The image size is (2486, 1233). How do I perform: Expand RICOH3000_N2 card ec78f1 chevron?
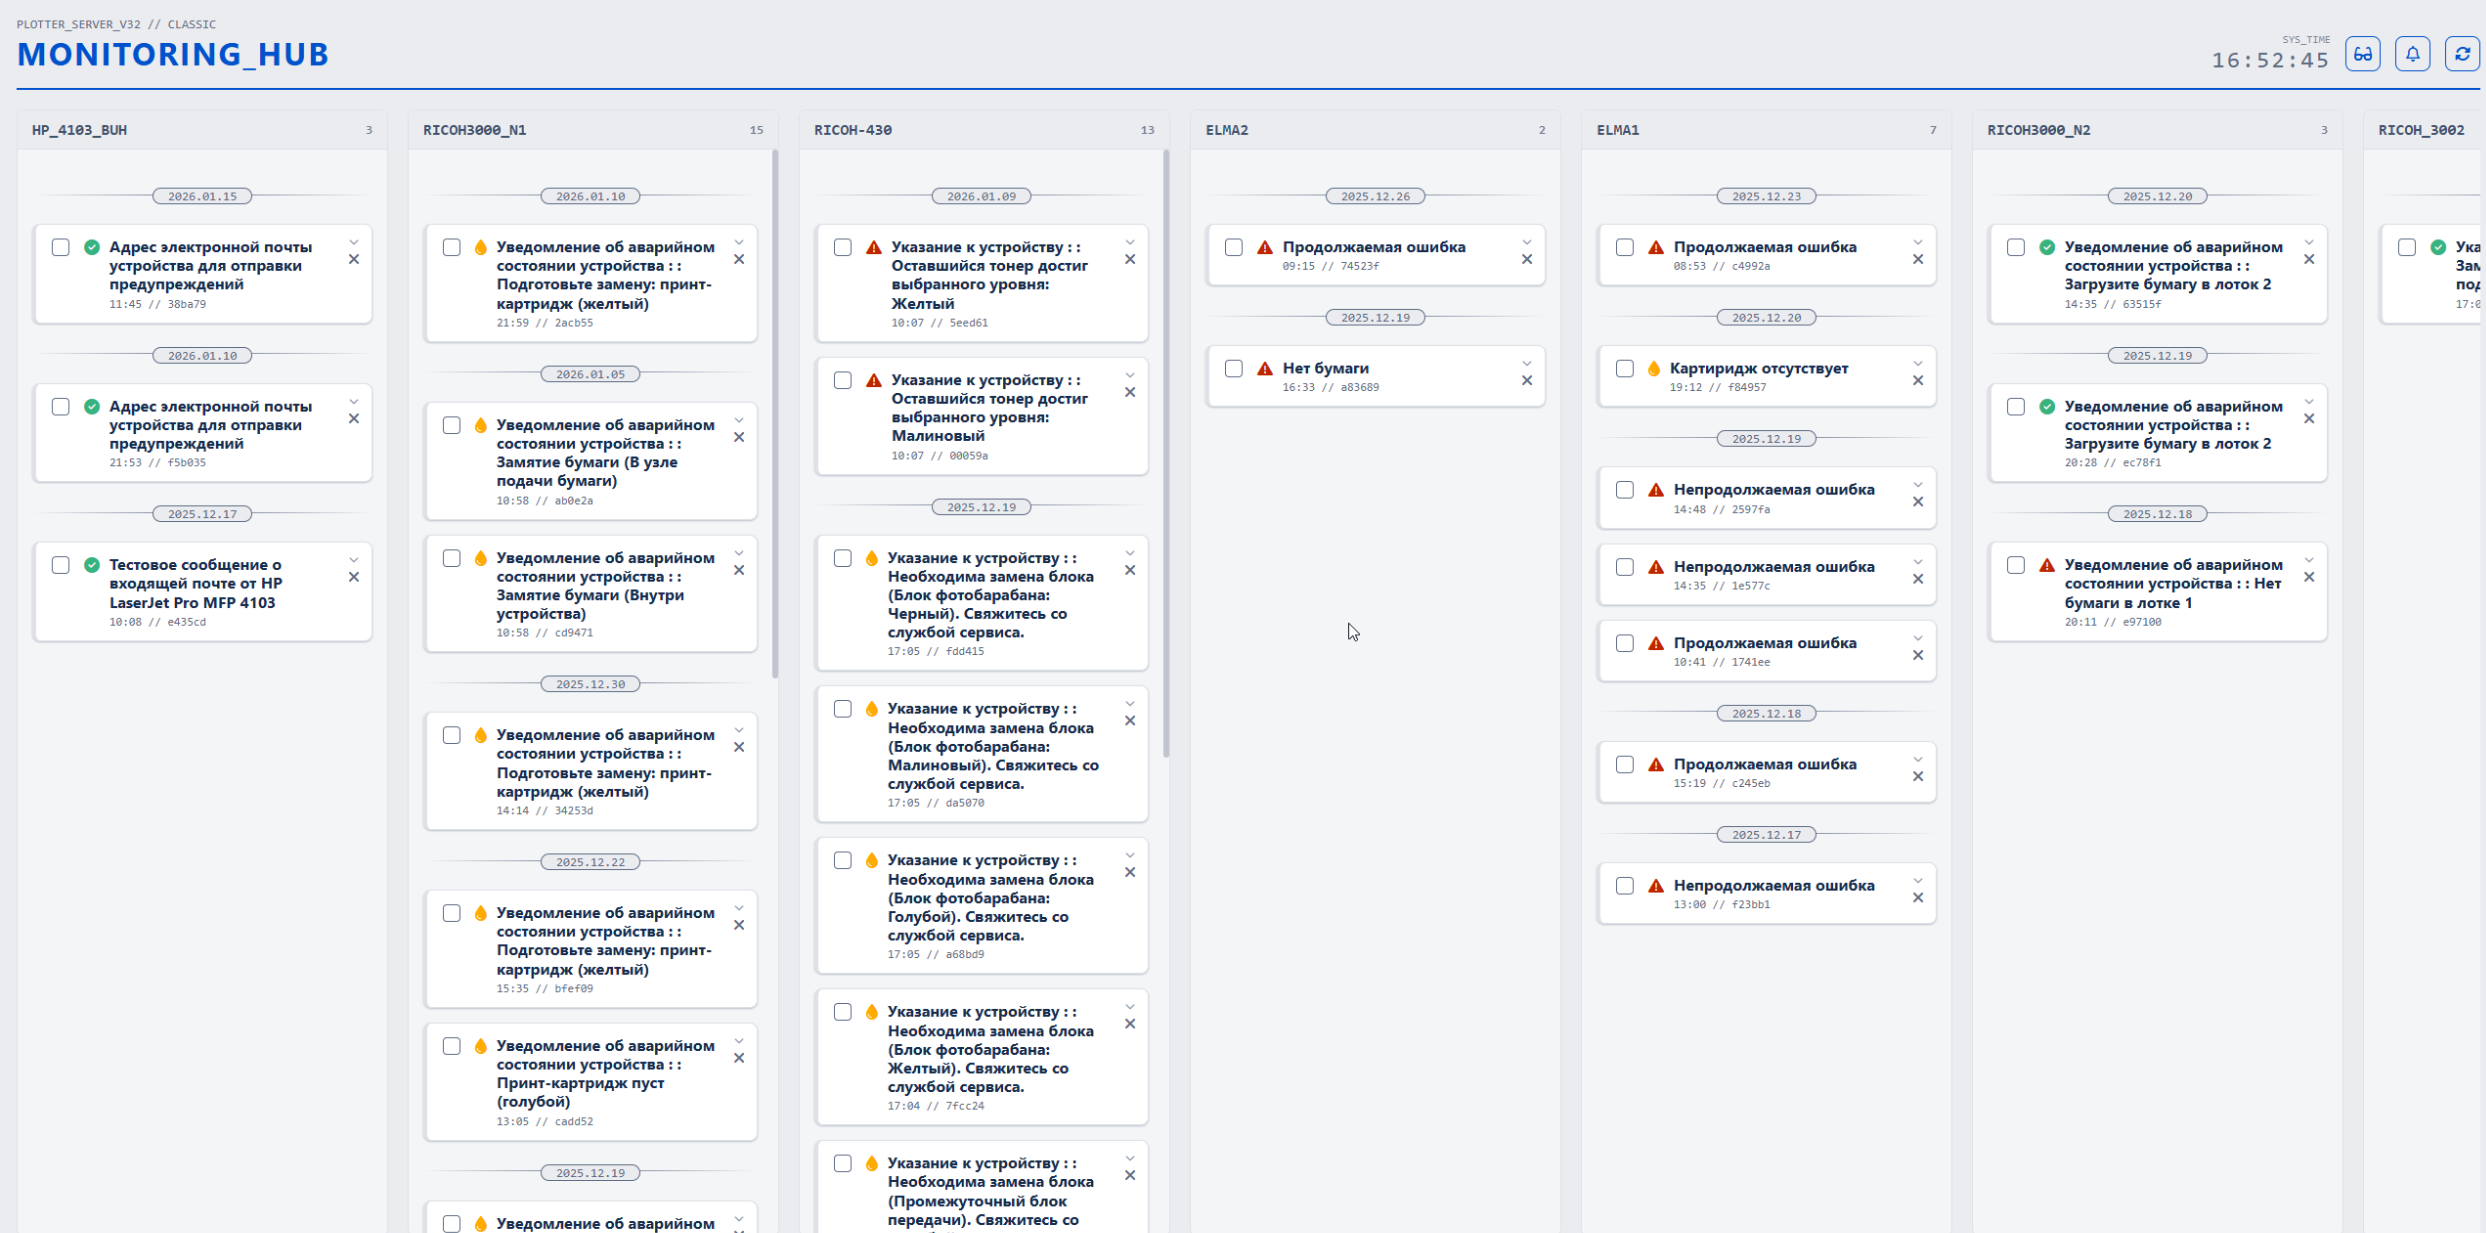pos(2309,402)
